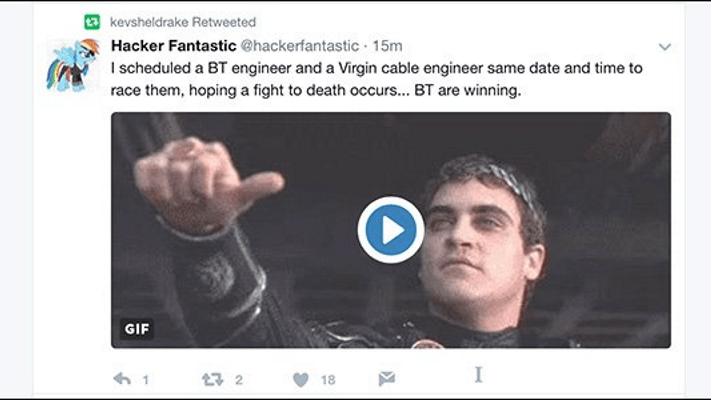
Task: Click the reply arrow icon
Action: (x=122, y=379)
